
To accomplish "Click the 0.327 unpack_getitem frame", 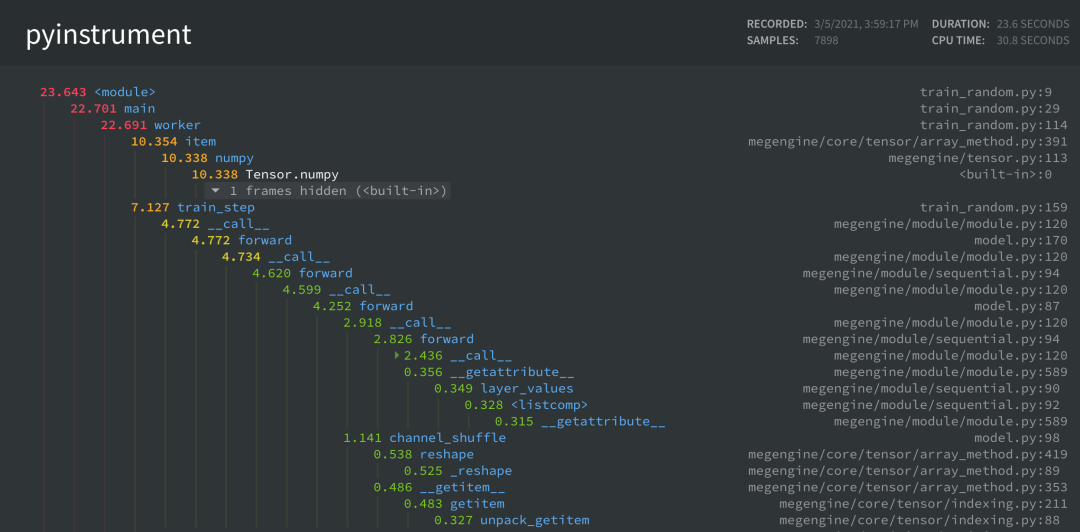I will 512,520.
